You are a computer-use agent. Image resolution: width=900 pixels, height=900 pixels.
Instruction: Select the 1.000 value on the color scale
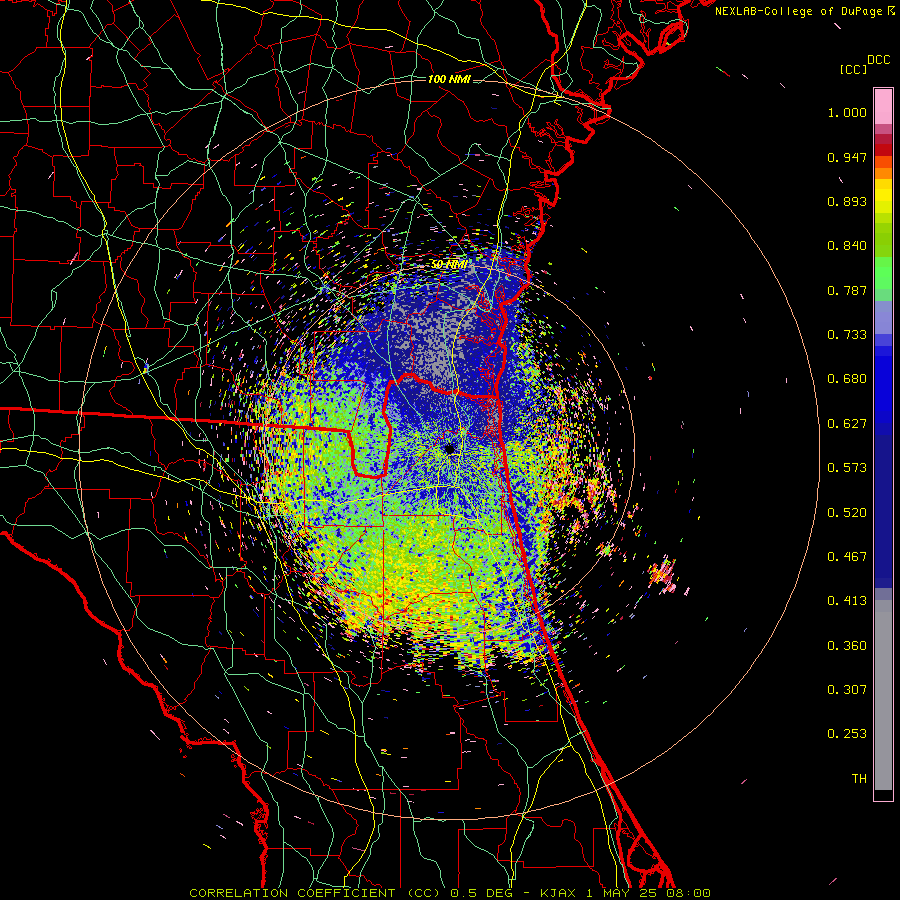coord(847,112)
